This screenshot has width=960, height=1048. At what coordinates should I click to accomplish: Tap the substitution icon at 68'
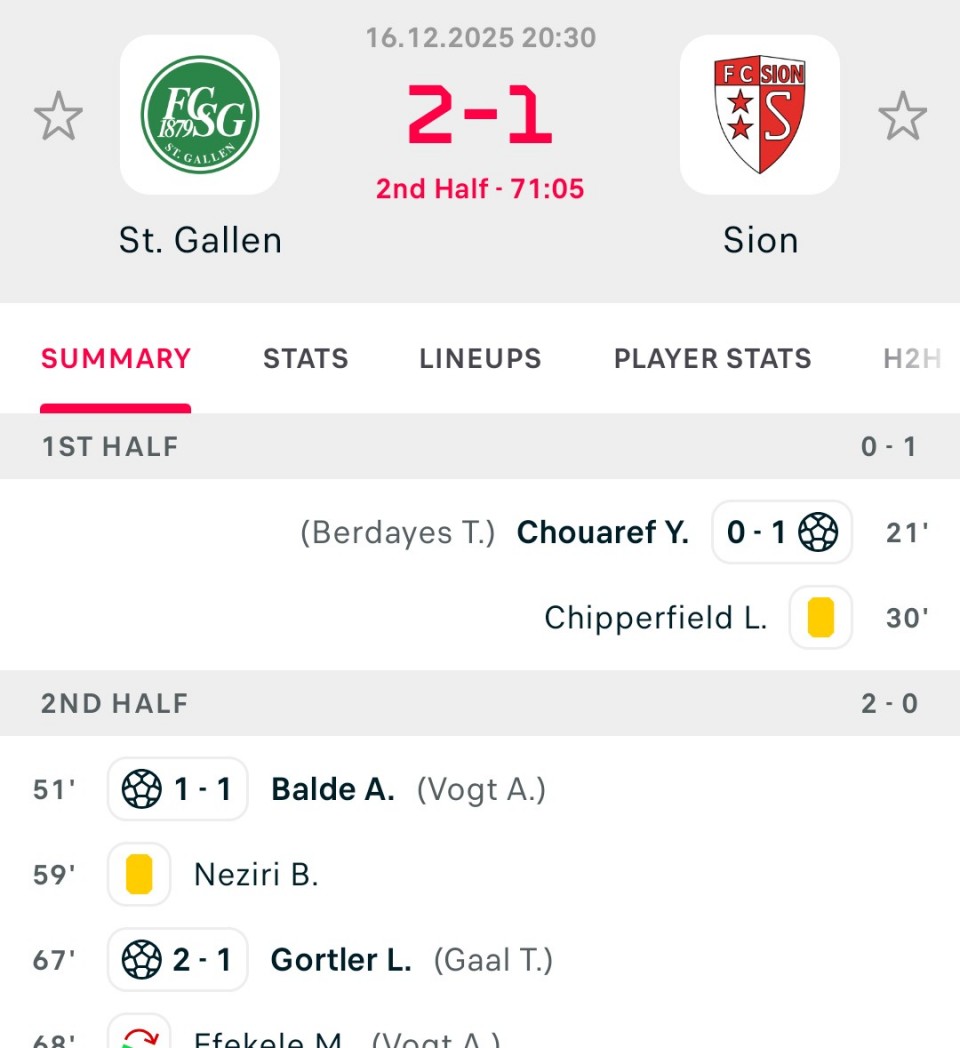(139, 1036)
